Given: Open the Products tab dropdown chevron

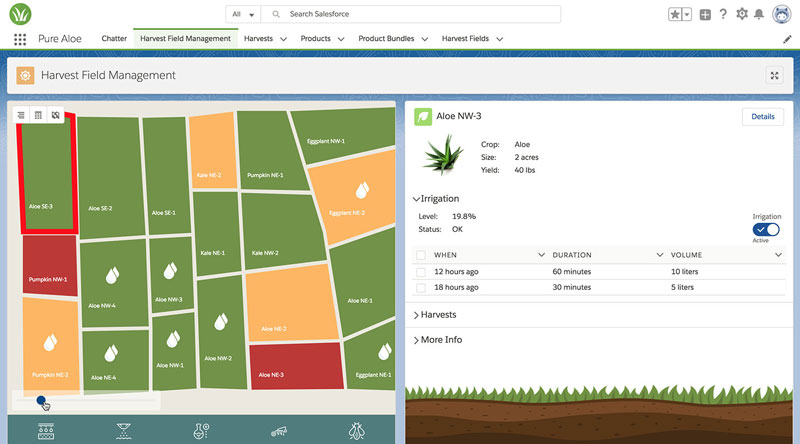Looking at the screenshot, I should click(x=341, y=39).
